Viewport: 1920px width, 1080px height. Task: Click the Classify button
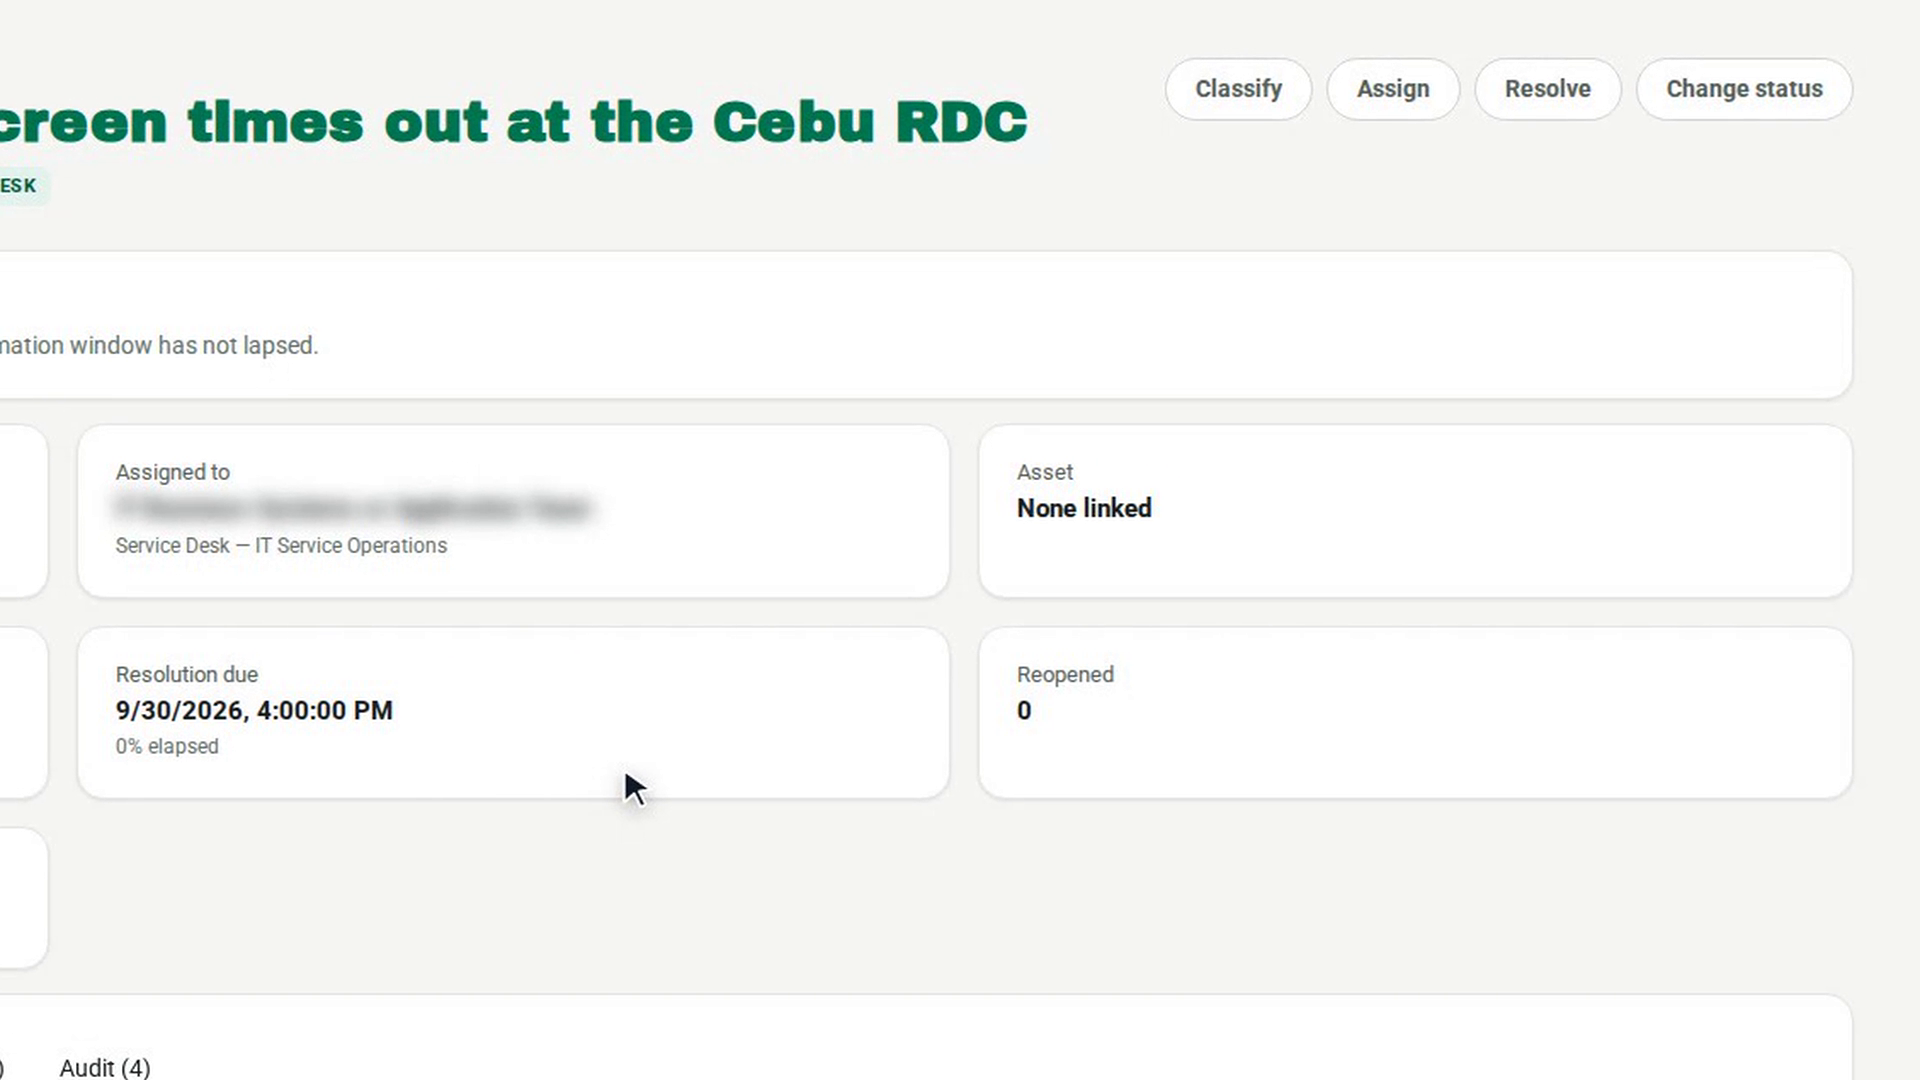coord(1238,89)
